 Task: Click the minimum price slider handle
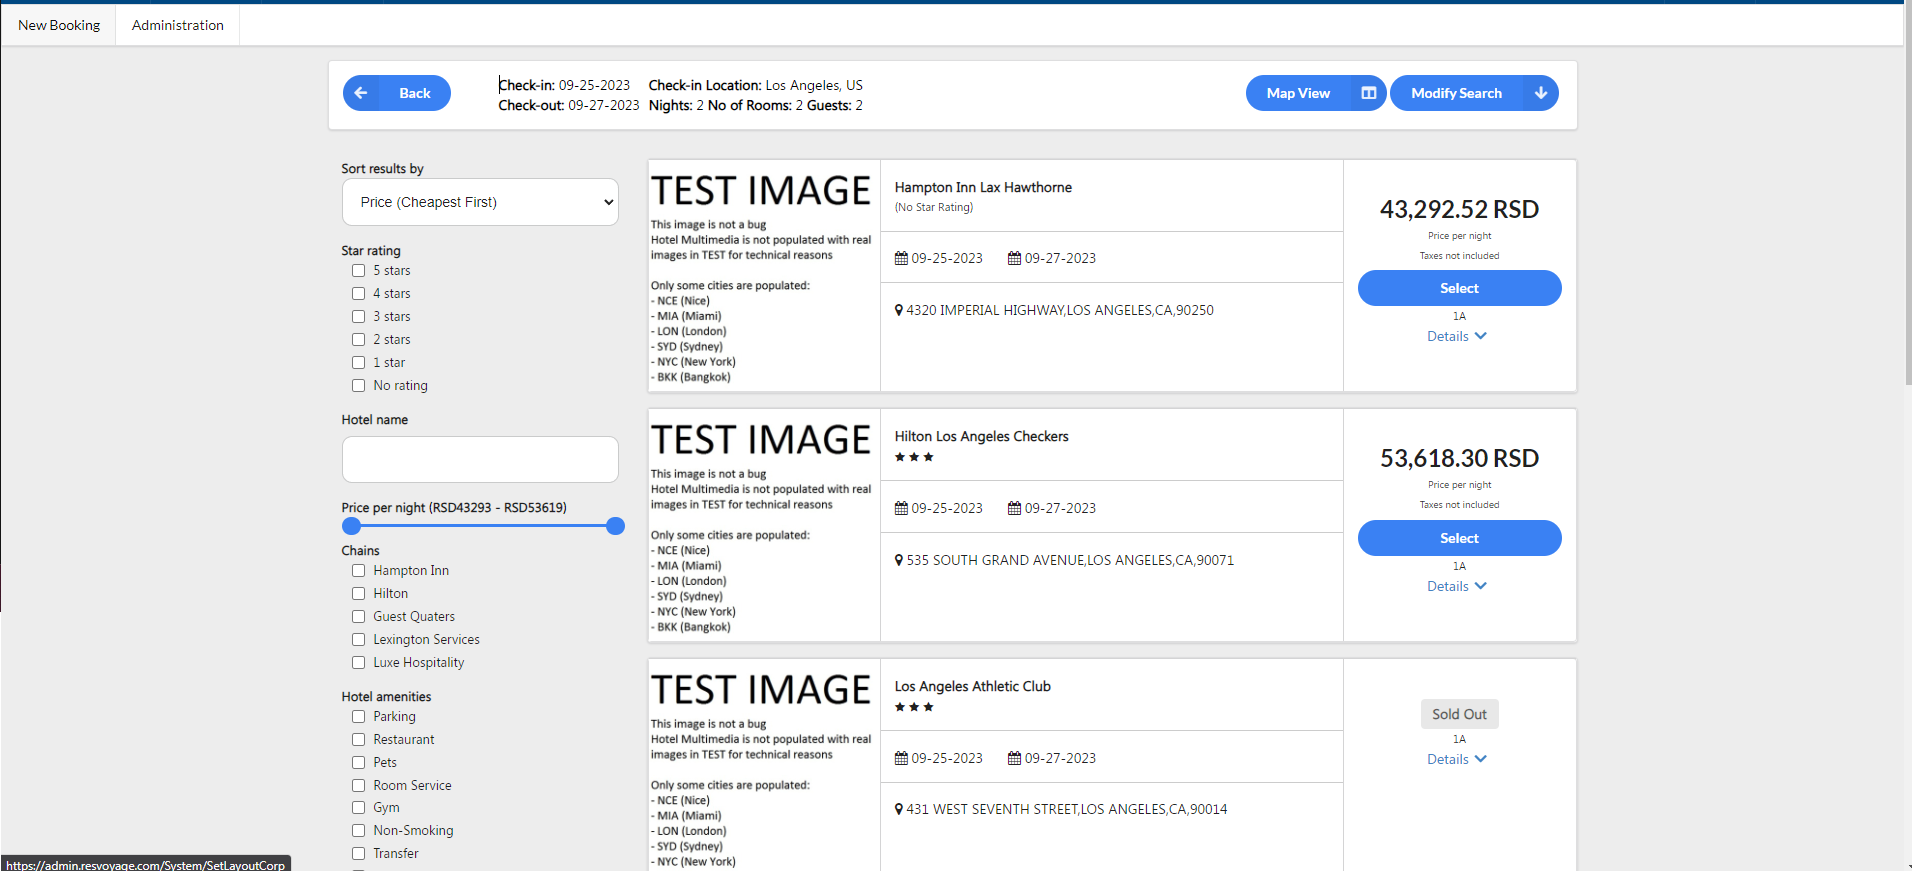pyautogui.click(x=351, y=526)
